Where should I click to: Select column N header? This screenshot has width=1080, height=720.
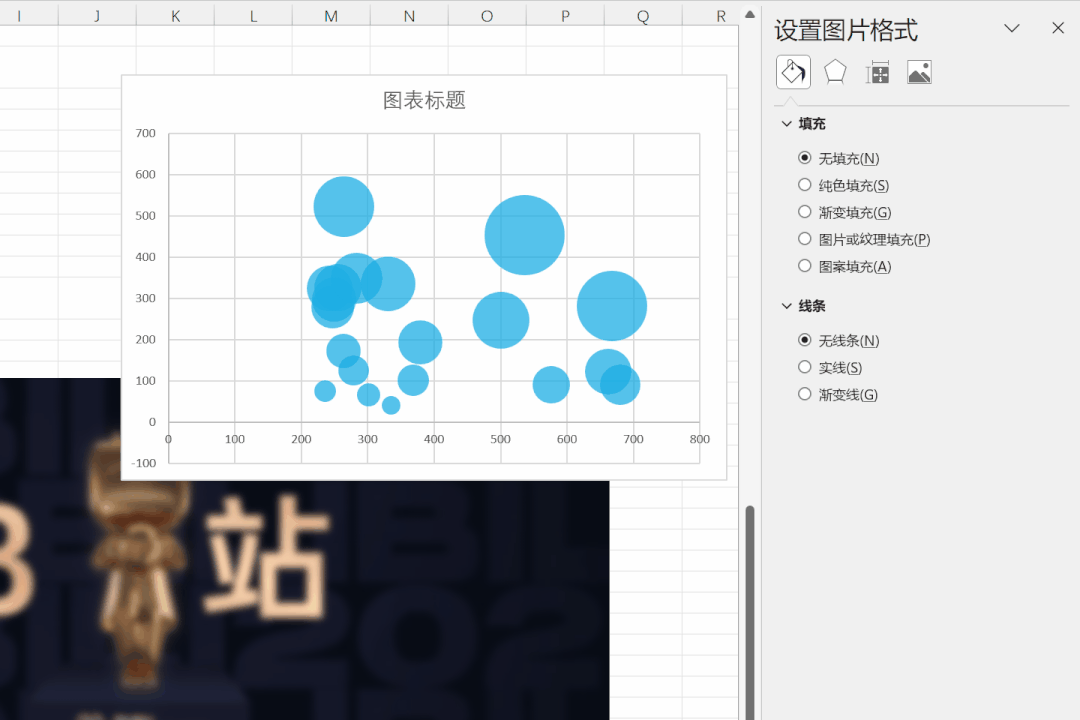tap(409, 16)
